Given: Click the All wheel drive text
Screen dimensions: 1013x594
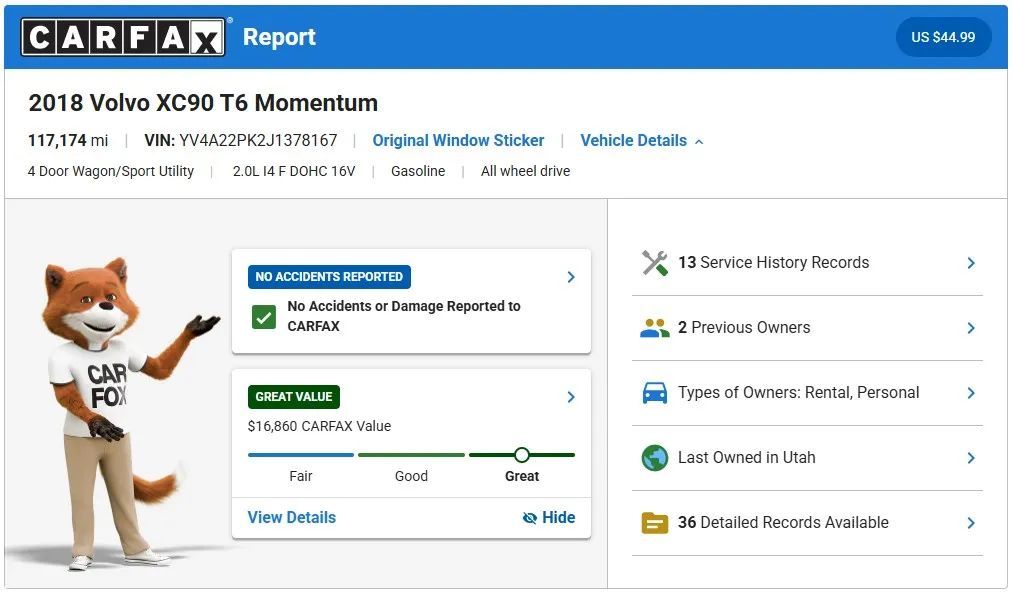Looking at the screenshot, I should (525, 171).
